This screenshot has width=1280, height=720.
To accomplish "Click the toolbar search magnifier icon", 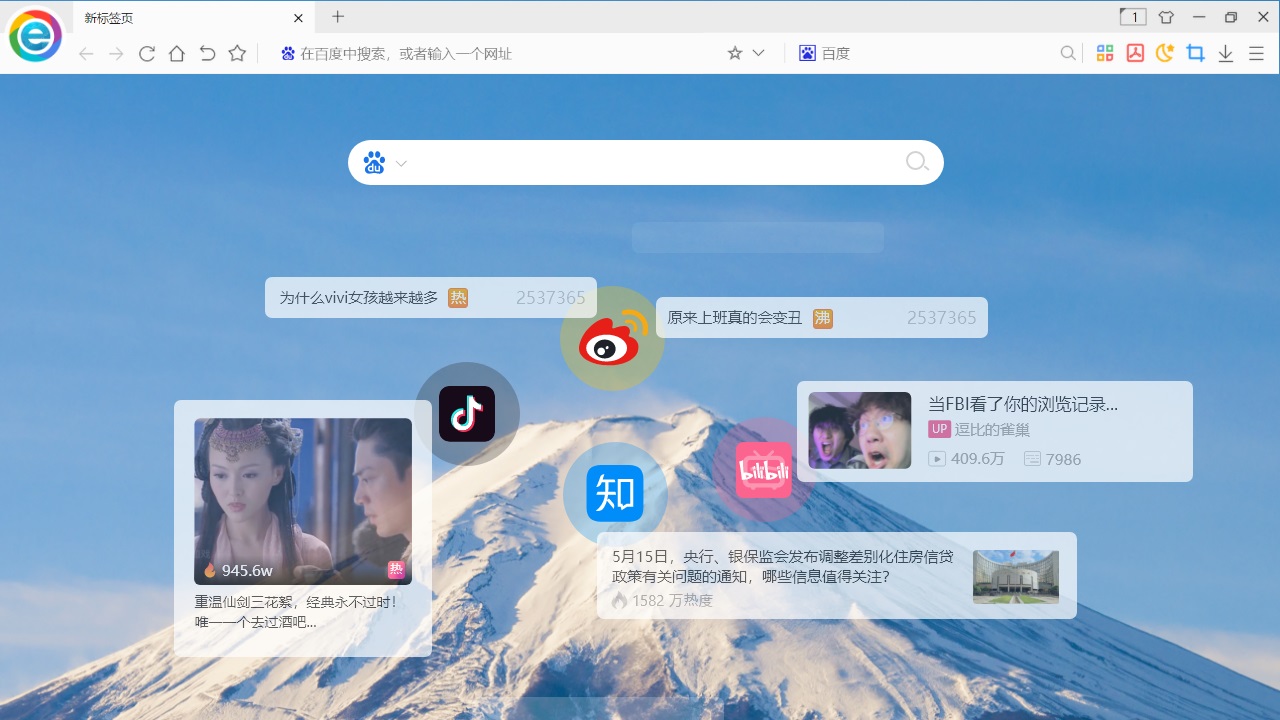I will pyautogui.click(x=1068, y=54).
